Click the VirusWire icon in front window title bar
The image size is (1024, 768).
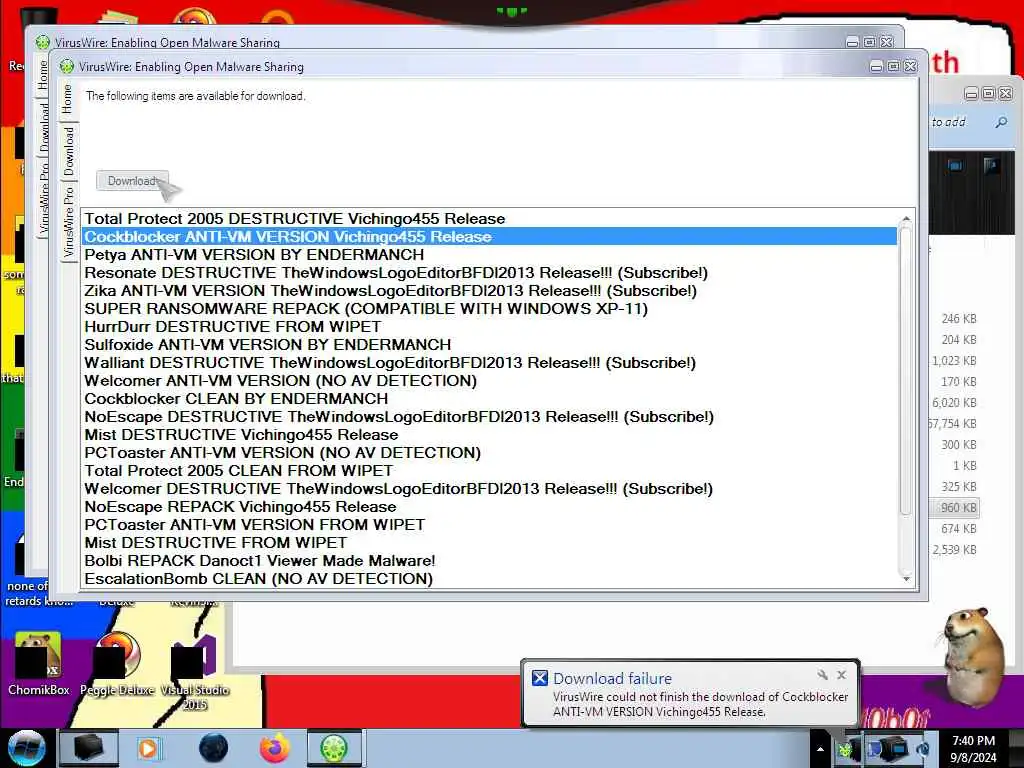67,67
